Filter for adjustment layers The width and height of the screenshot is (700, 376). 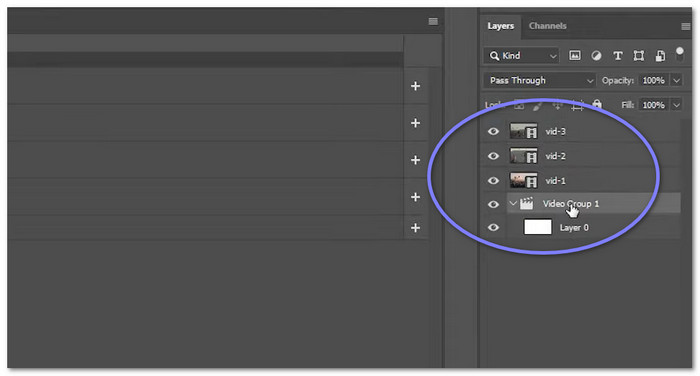(x=596, y=55)
